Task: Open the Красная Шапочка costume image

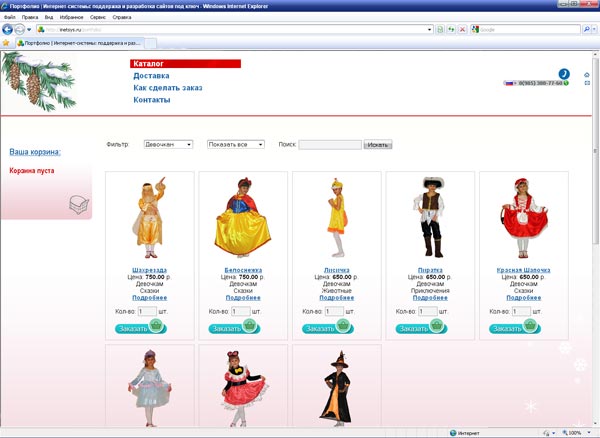Action: 524,217
